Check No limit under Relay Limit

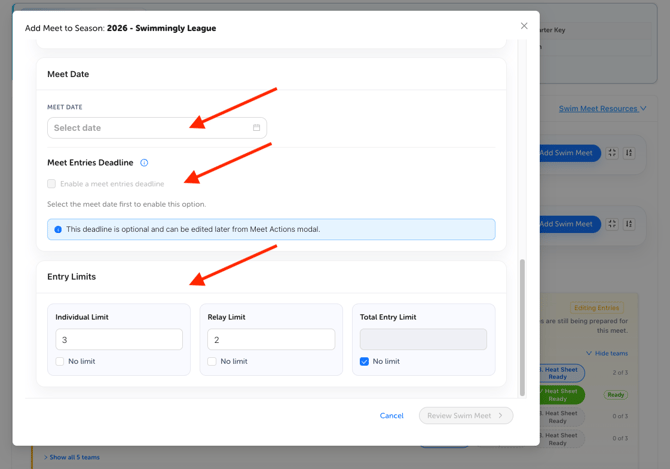click(212, 361)
